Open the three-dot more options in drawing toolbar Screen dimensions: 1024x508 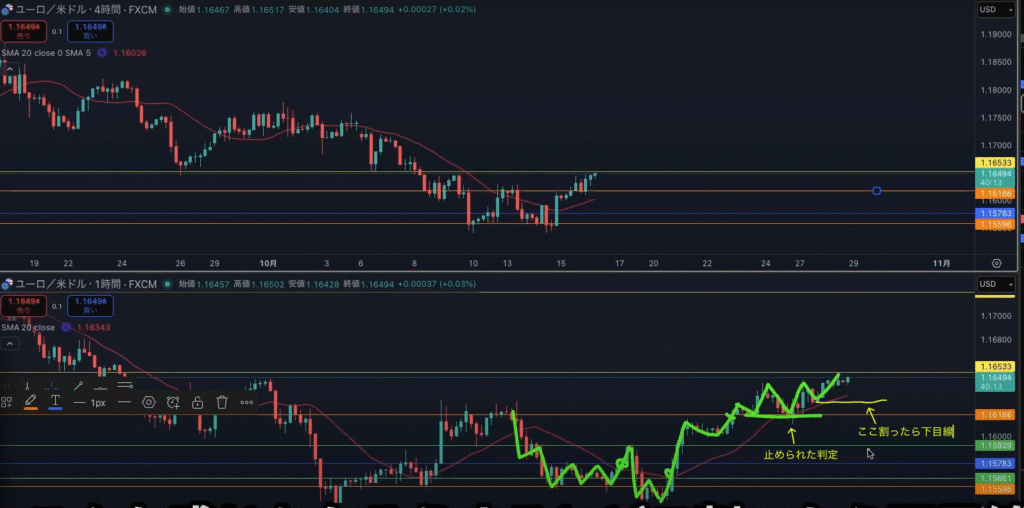tap(247, 402)
